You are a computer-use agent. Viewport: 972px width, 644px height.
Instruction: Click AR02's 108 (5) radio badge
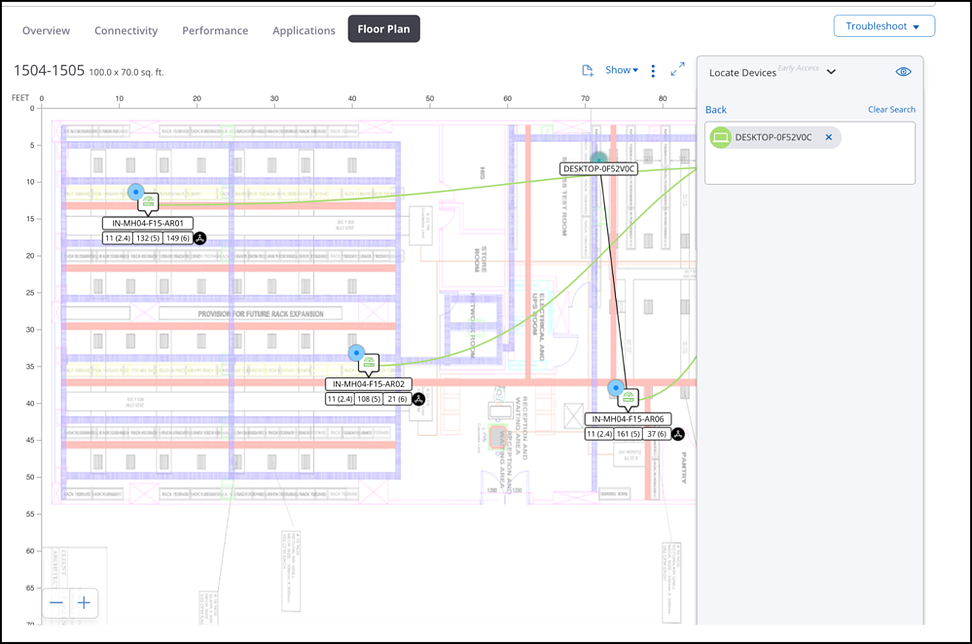click(369, 399)
